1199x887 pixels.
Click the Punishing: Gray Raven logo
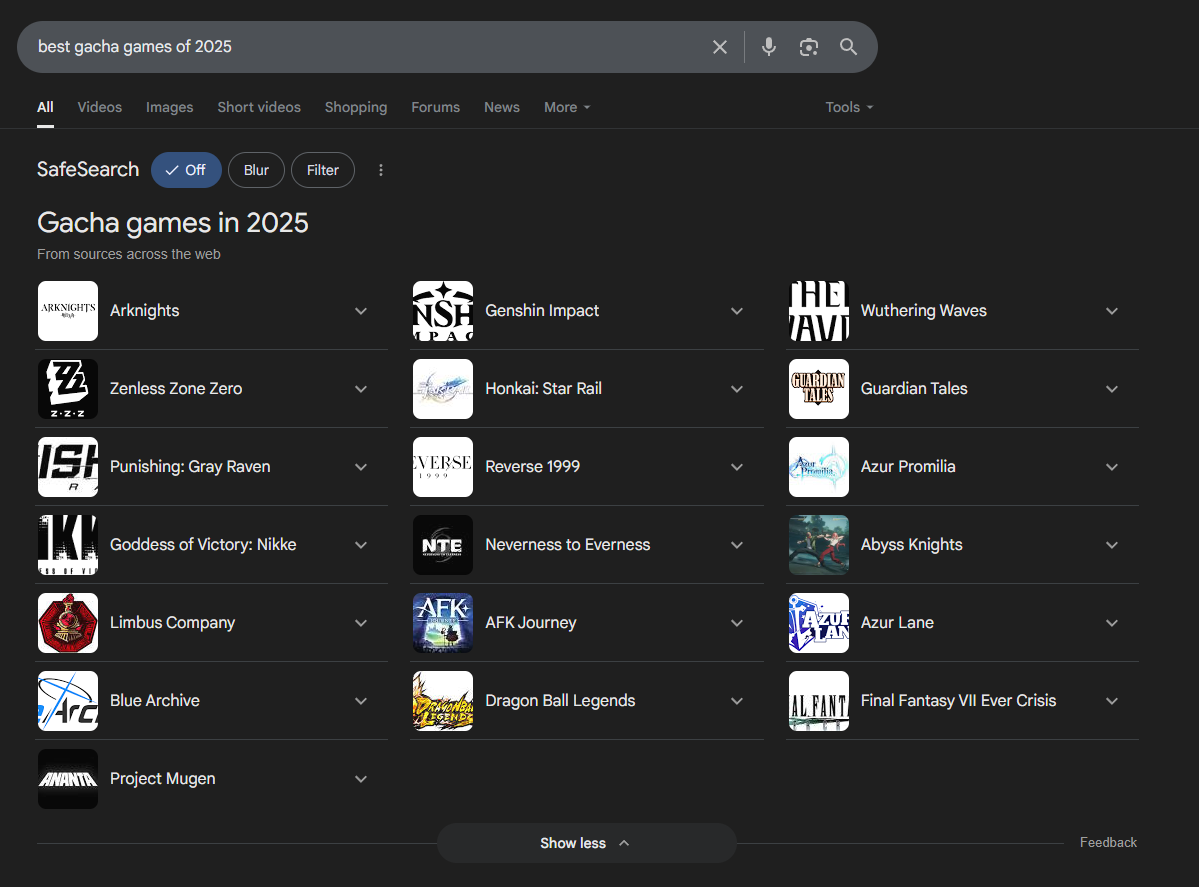pyautogui.click(x=68, y=466)
